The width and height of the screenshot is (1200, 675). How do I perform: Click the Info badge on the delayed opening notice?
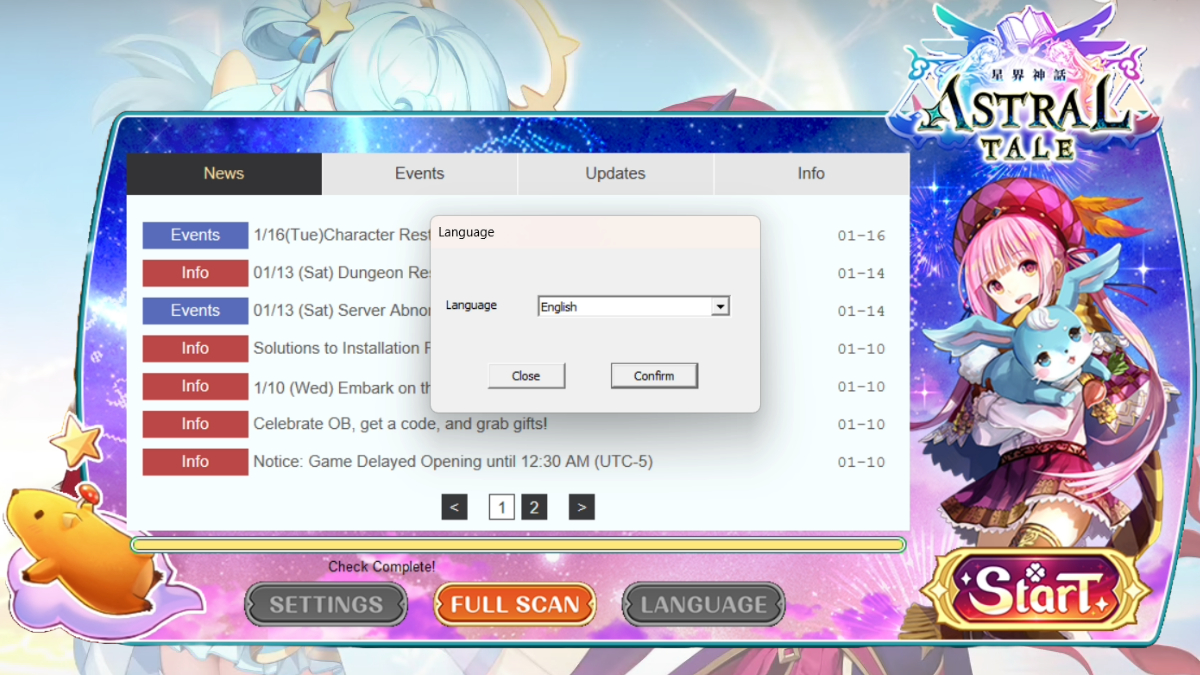194,461
